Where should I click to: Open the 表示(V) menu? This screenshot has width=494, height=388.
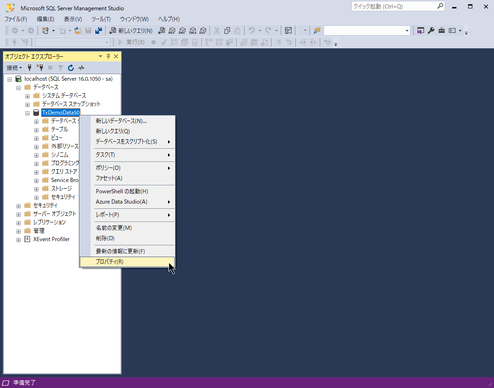(x=73, y=19)
